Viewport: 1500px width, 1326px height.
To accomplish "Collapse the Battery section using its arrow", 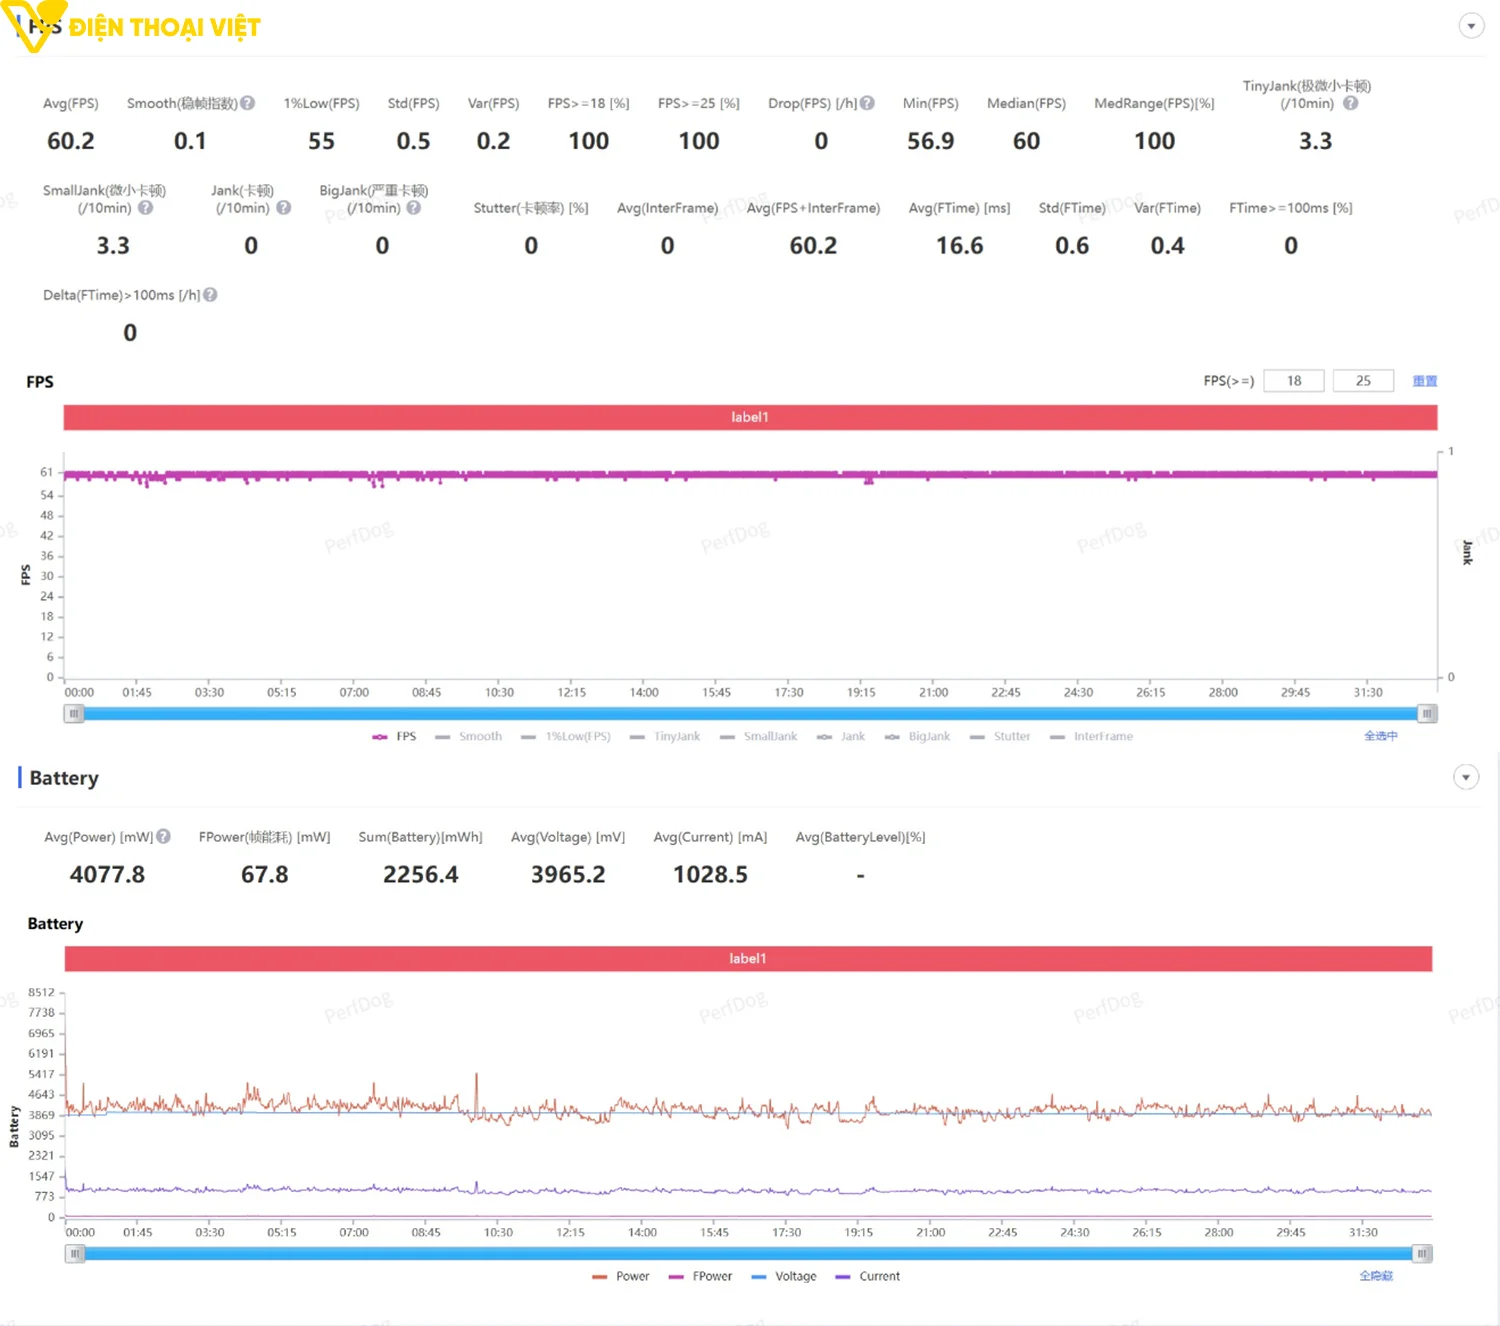I will click(1465, 777).
